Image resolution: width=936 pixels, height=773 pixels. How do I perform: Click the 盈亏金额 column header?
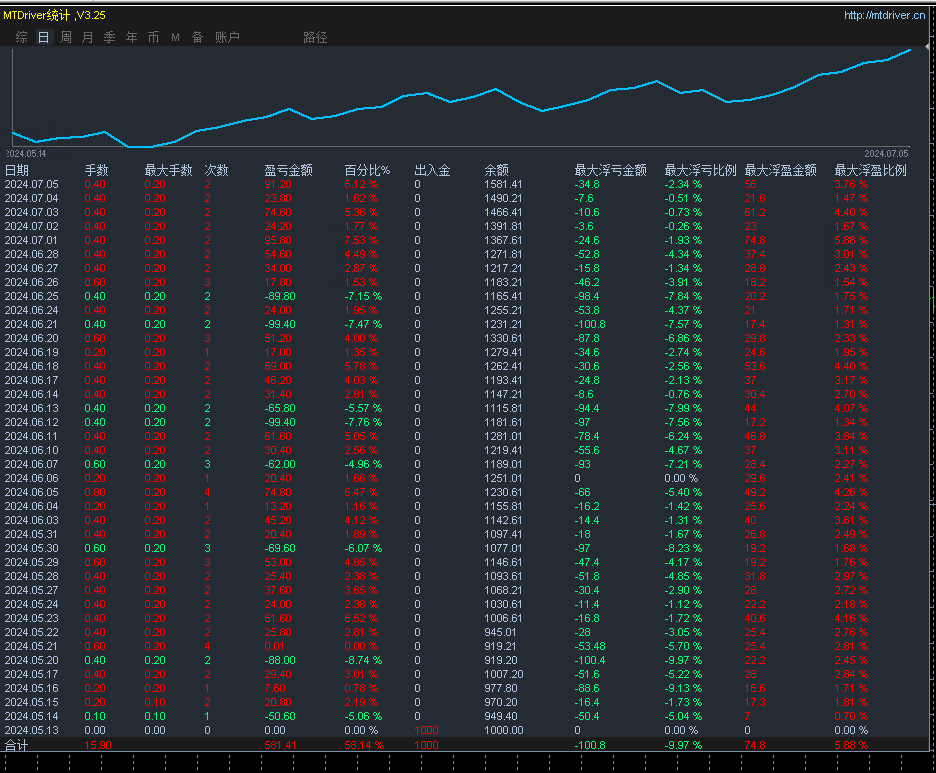(x=288, y=170)
